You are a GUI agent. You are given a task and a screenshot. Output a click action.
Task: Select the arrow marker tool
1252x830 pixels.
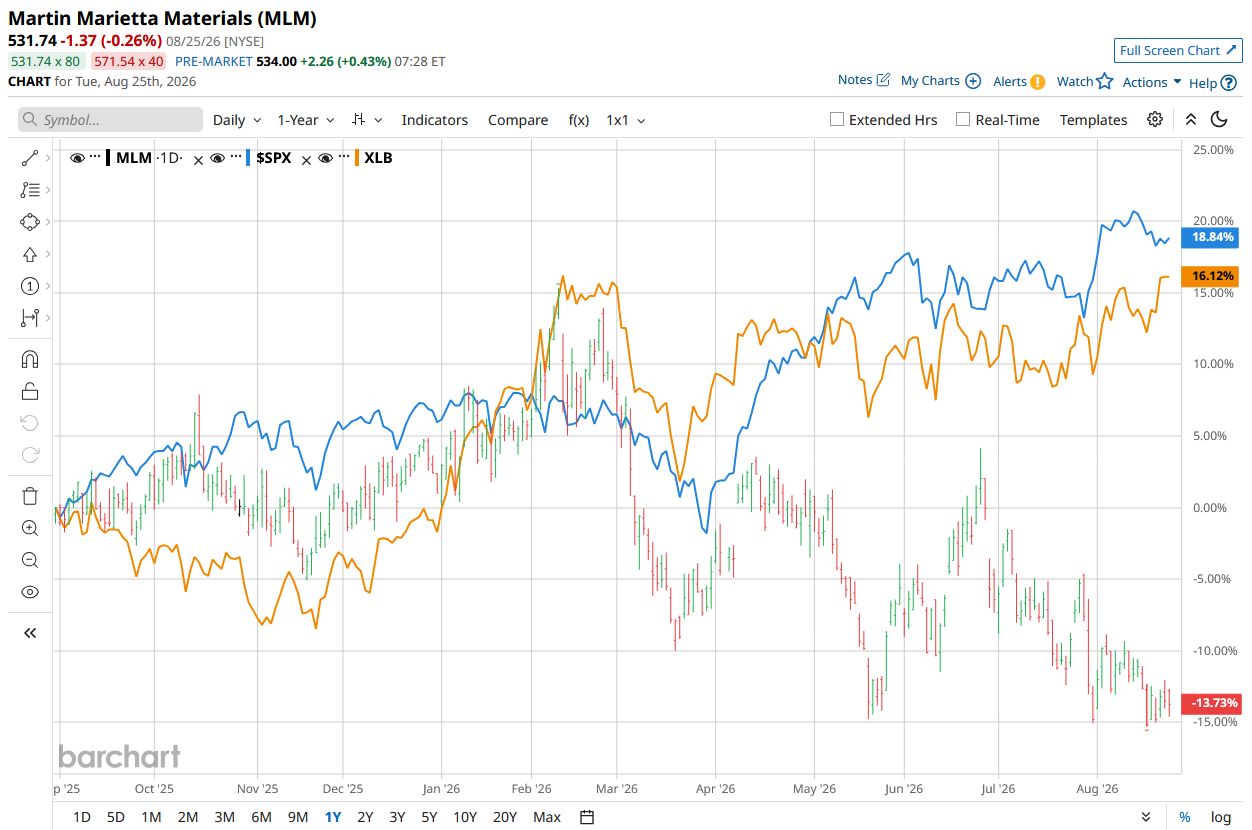click(29, 254)
